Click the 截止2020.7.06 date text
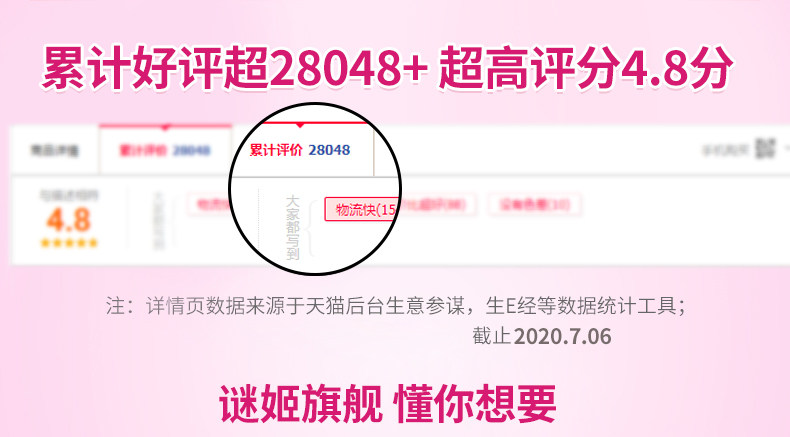Image resolution: width=790 pixels, height=437 pixels. coord(542,336)
